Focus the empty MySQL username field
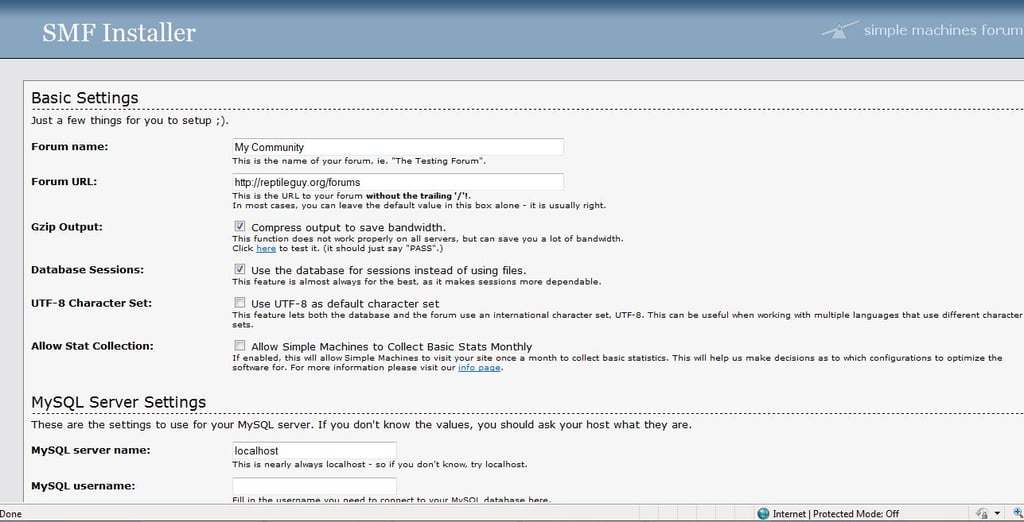 [314, 486]
